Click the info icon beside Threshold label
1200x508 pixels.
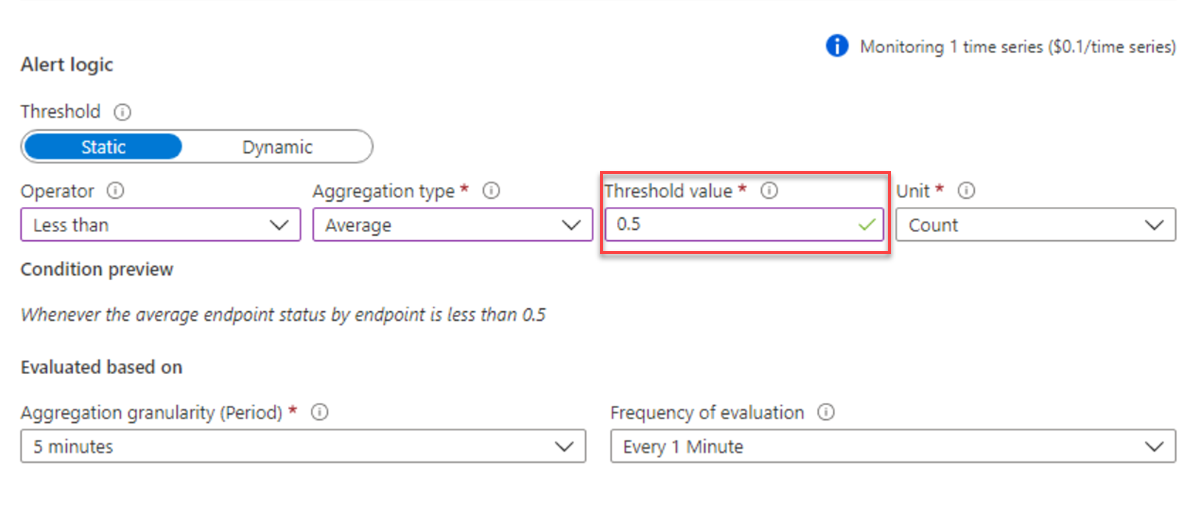pyautogui.click(x=123, y=112)
